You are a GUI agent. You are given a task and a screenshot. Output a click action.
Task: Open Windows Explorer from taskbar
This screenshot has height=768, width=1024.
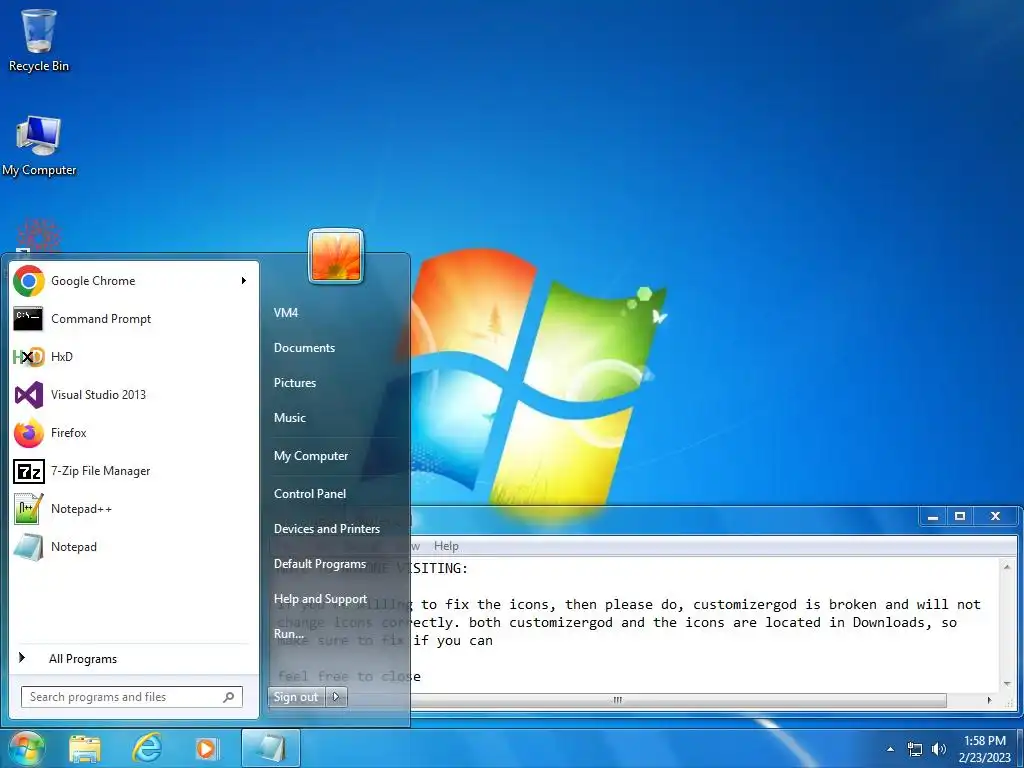click(x=85, y=748)
